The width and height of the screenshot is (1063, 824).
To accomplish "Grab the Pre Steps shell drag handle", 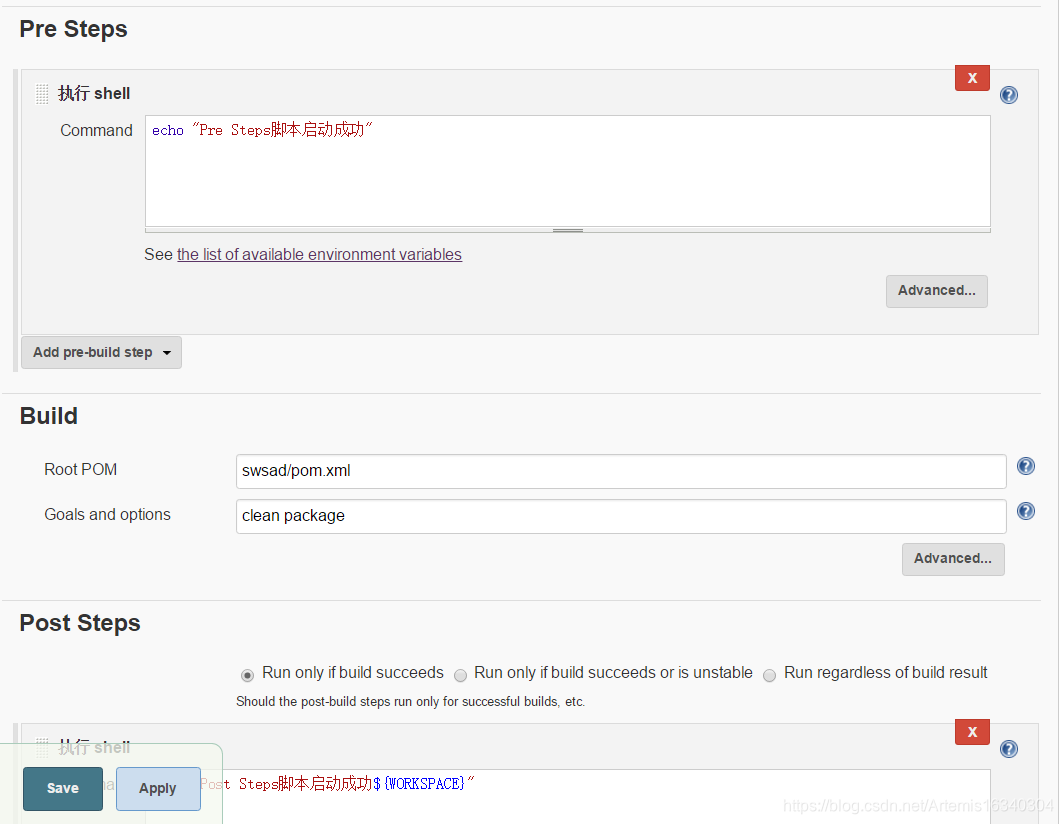I will [42, 94].
